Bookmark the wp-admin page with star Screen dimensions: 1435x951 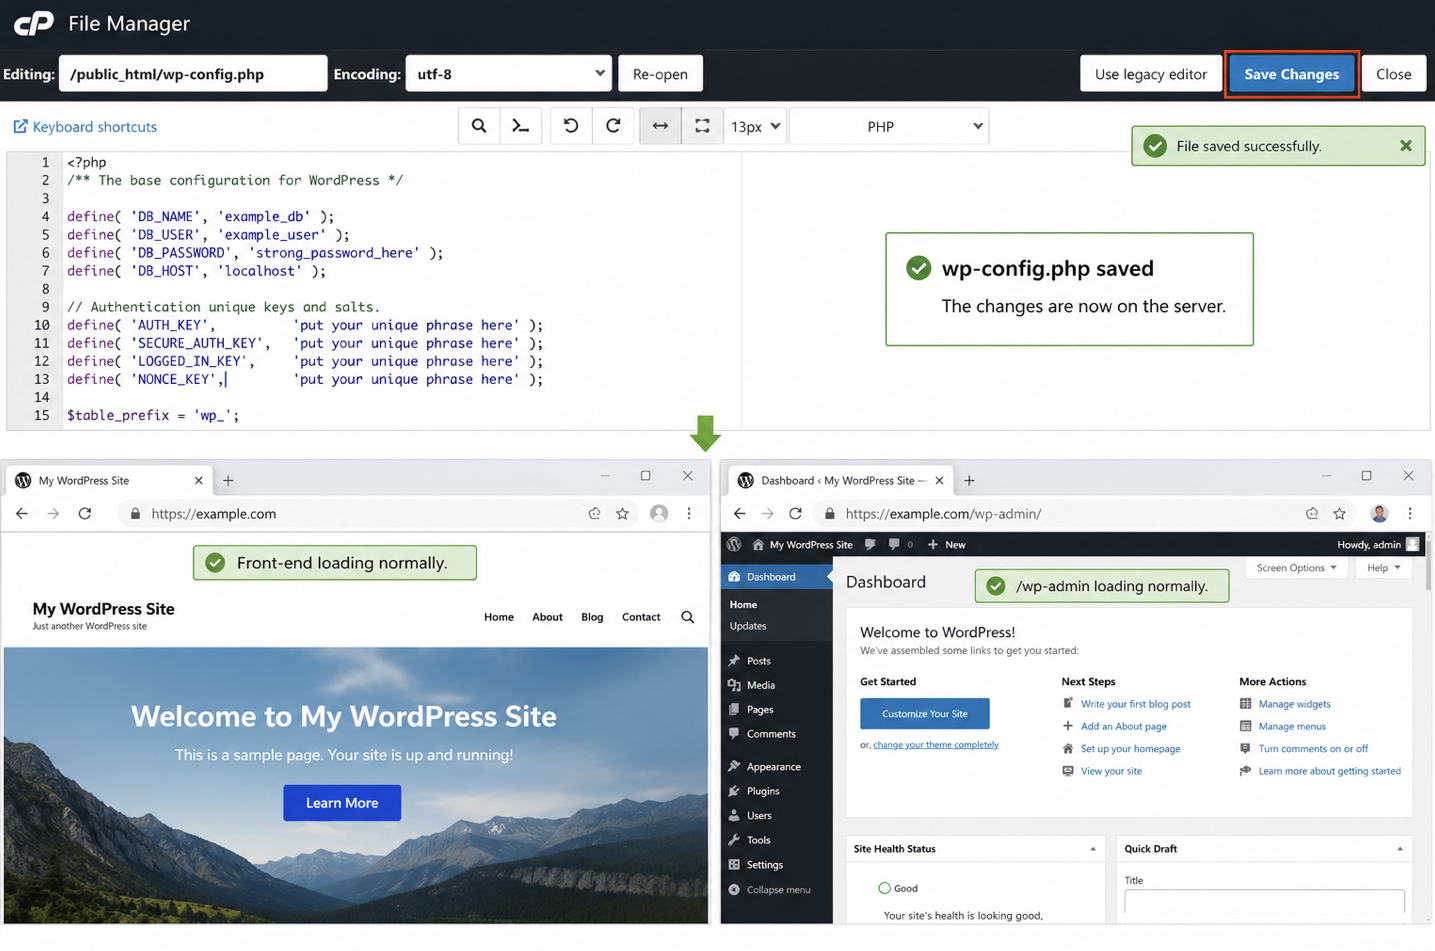(1339, 513)
